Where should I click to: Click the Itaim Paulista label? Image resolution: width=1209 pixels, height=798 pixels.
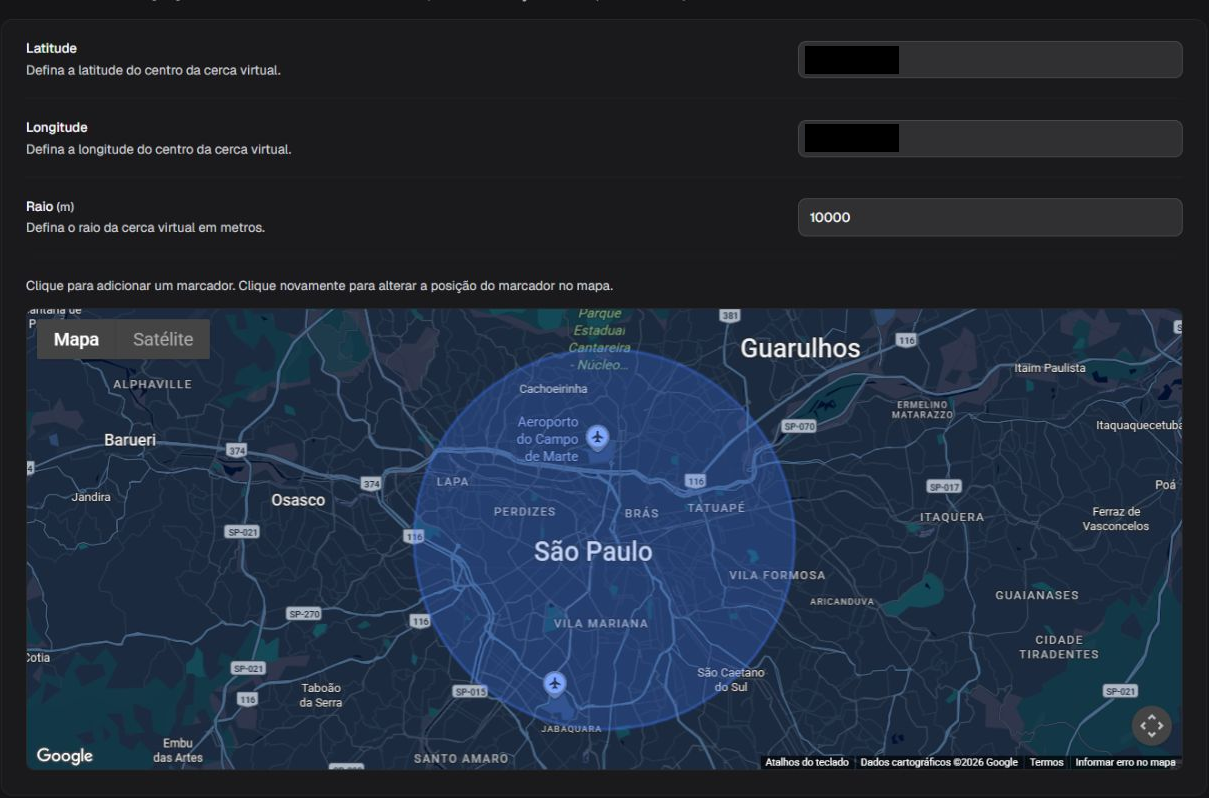point(1049,368)
